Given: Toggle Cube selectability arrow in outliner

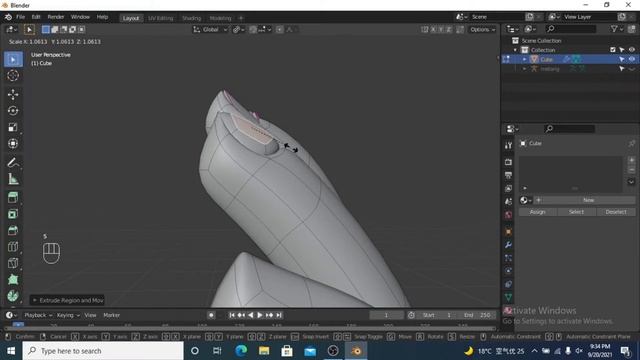Looking at the screenshot, I should [x=622, y=59].
